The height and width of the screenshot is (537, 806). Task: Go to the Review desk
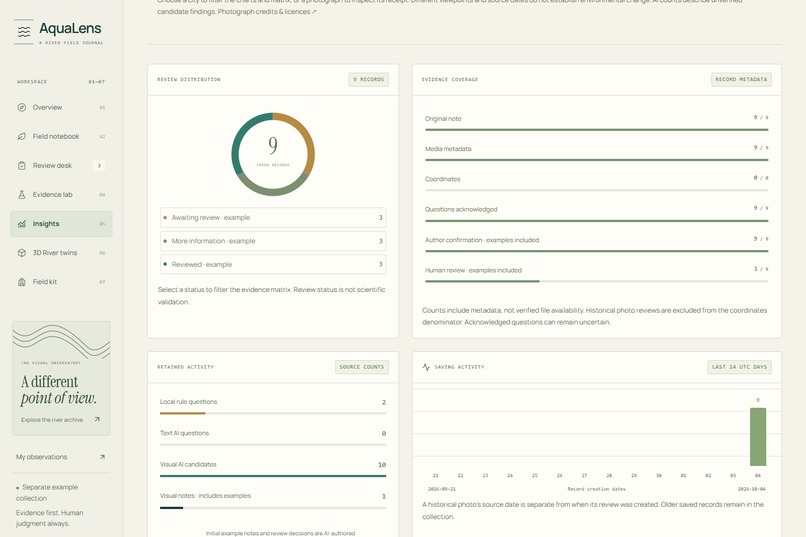pyautogui.click(x=61, y=165)
